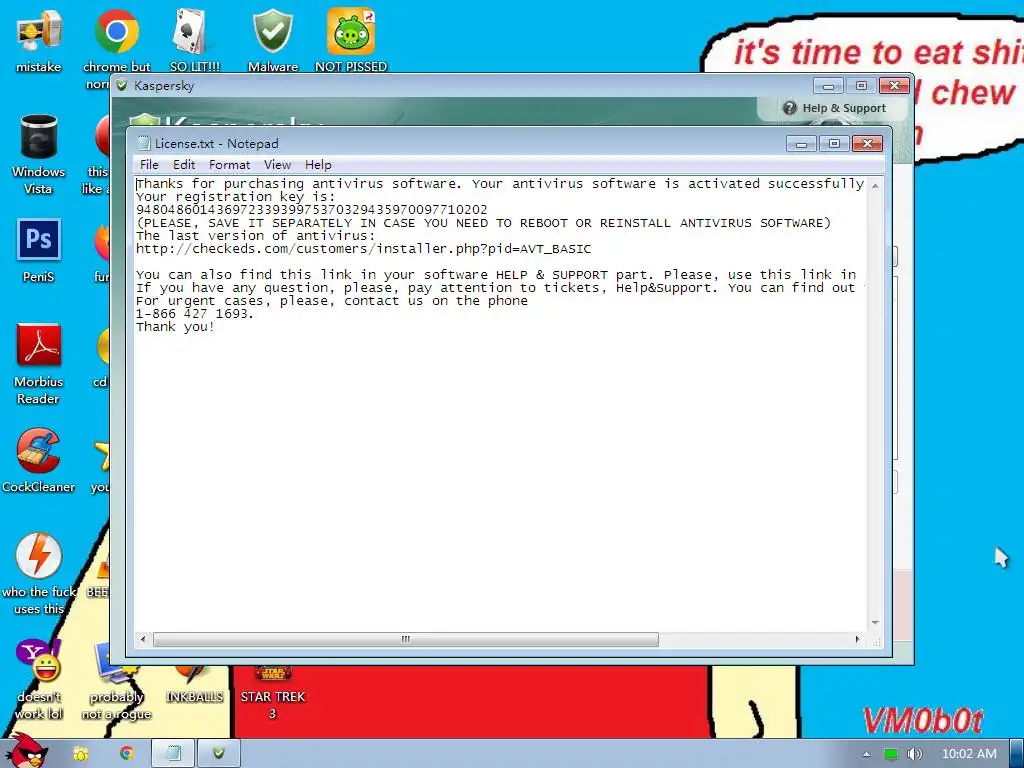The width and height of the screenshot is (1024, 768).
Task: Close the Kaspersky window
Action: point(895,86)
